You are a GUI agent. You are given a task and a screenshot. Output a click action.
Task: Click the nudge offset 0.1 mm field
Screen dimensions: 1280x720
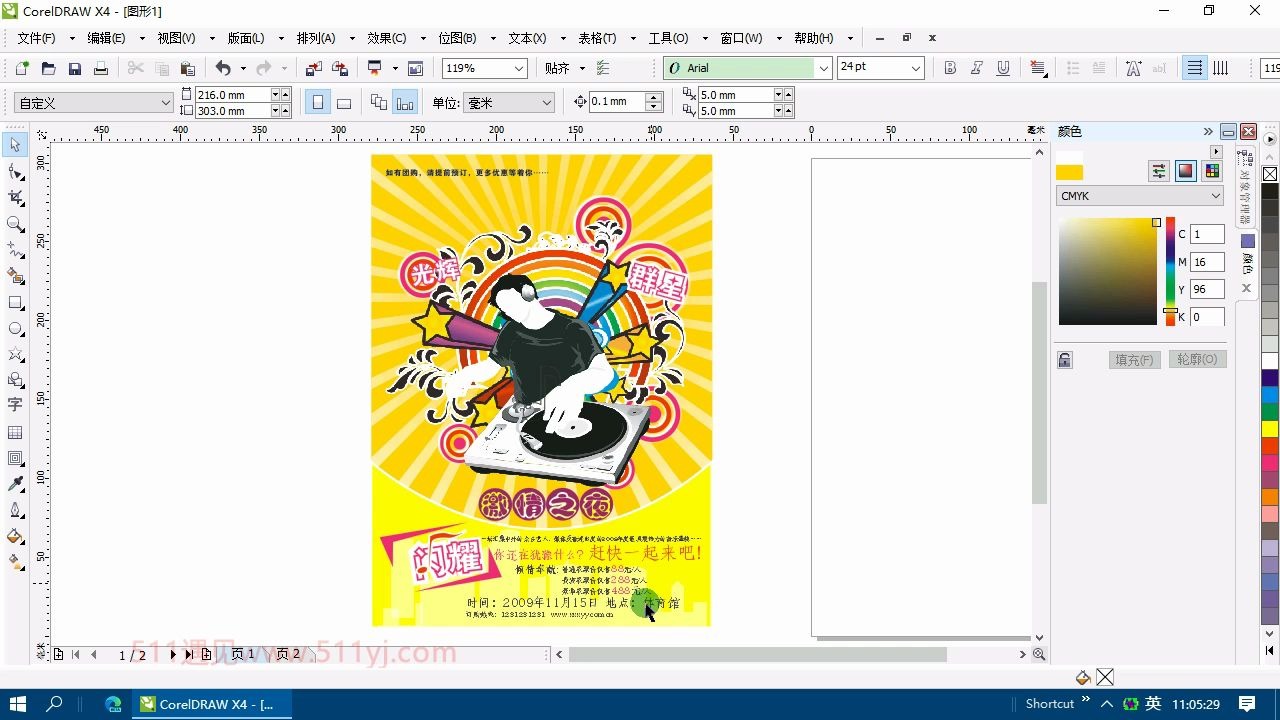[x=617, y=102]
